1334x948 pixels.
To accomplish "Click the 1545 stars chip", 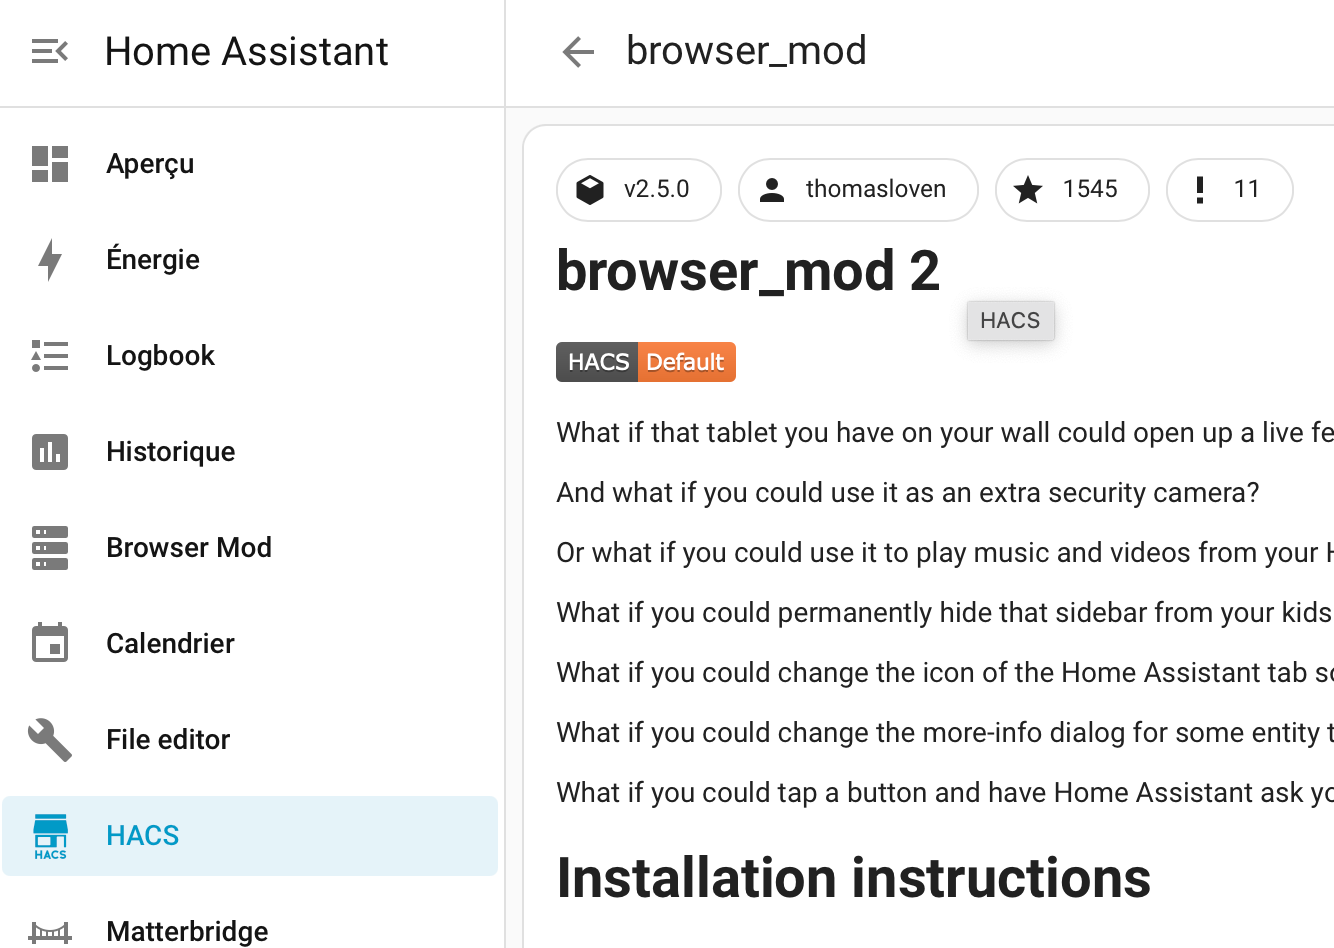I will click(x=1072, y=190).
